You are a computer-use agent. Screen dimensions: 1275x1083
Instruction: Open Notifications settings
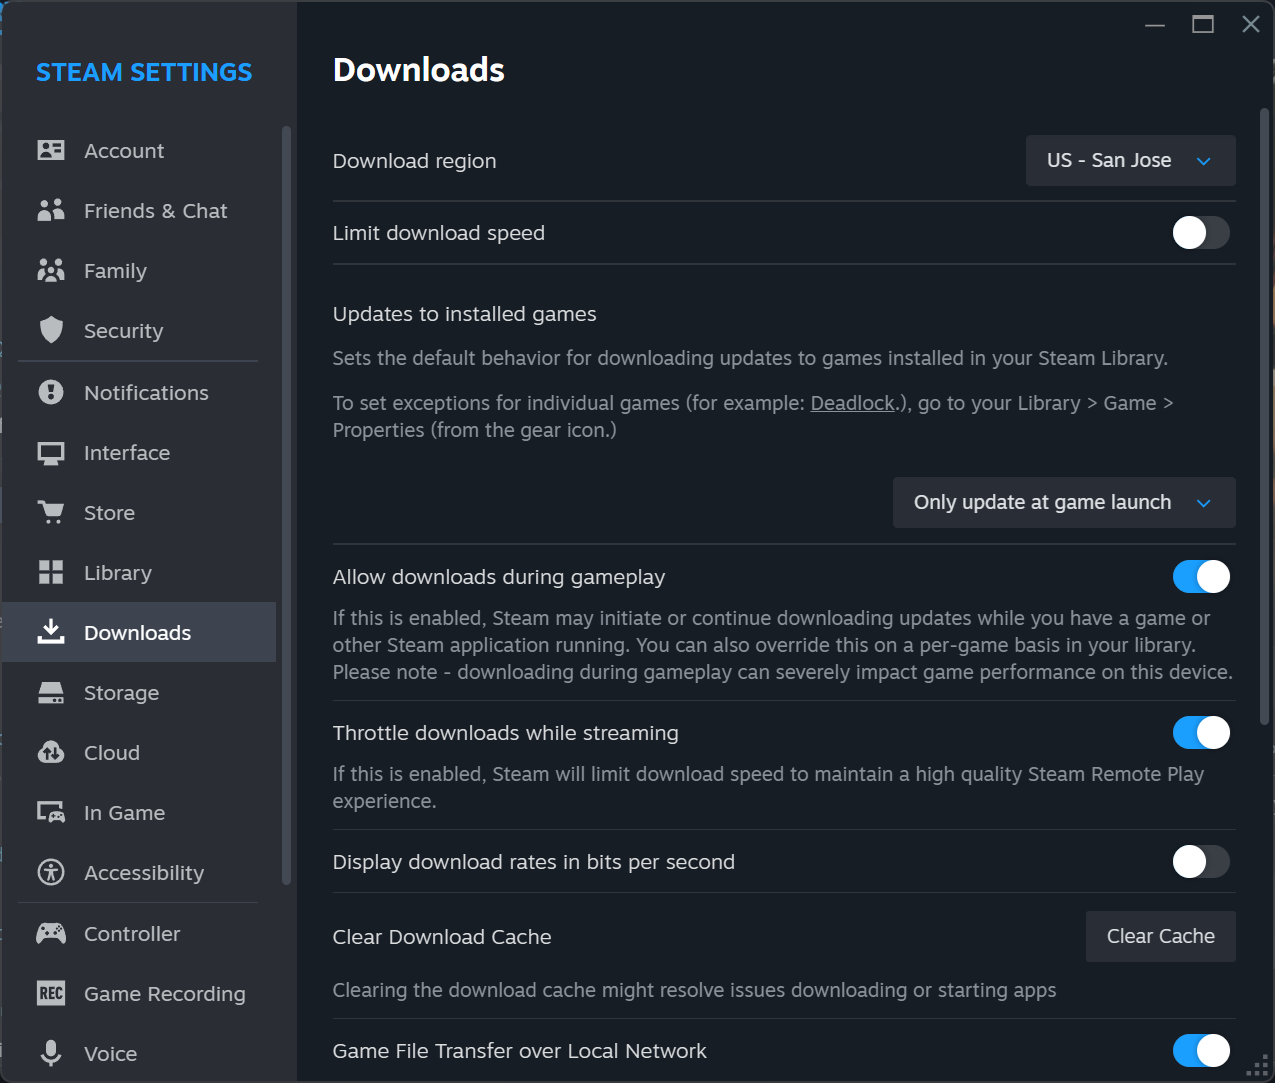pyautogui.click(x=146, y=393)
